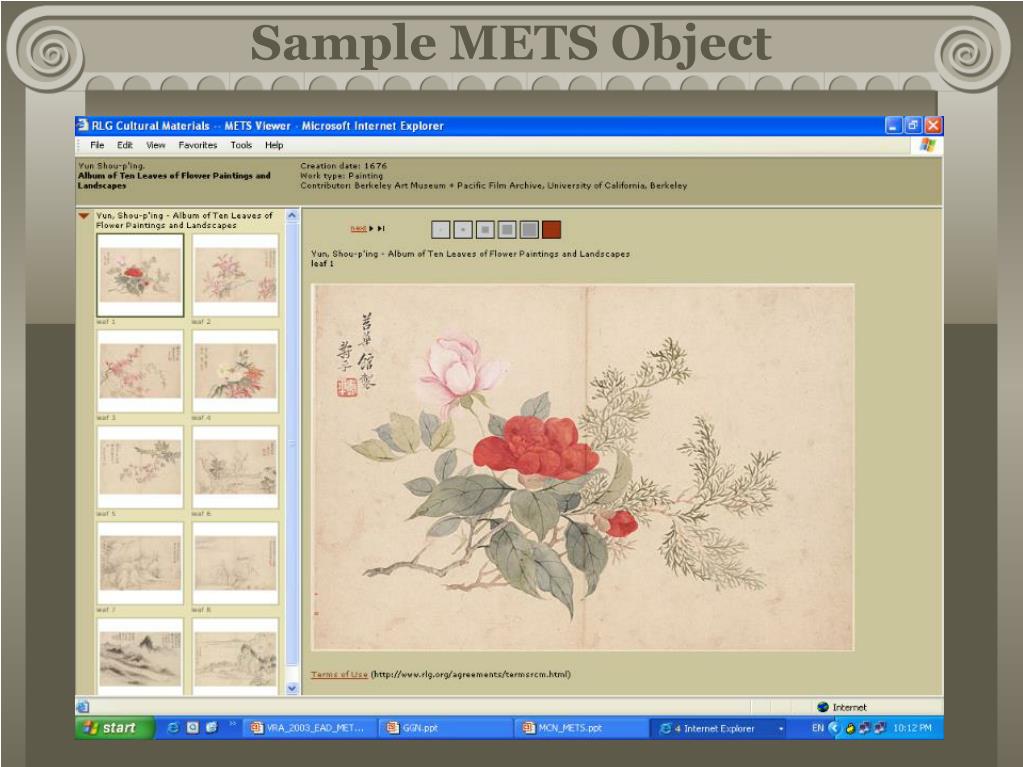Click the album title tree item text
The width and height of the screenshot is (1023, 767).
pos(185,220)
